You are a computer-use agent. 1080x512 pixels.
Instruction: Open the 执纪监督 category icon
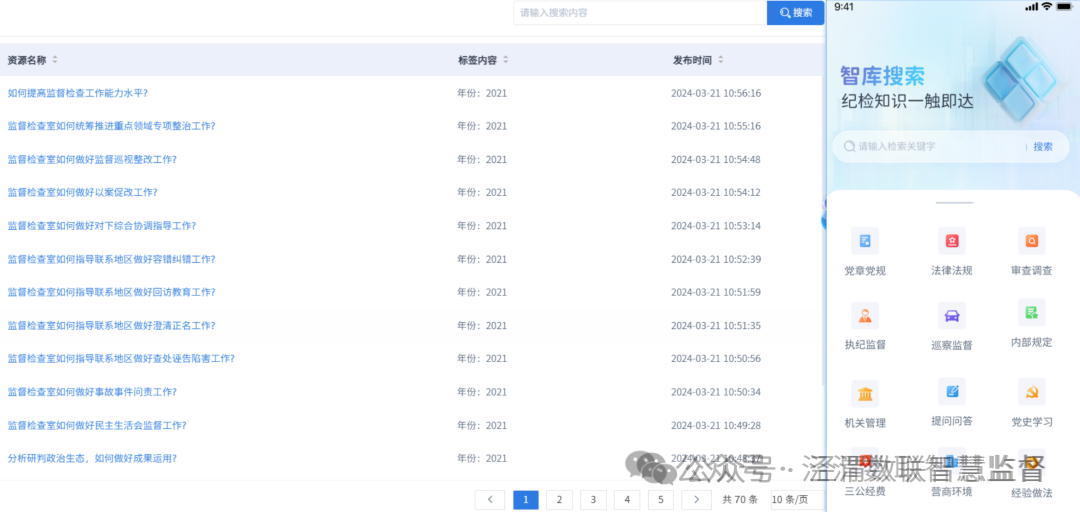pos(865,316)
